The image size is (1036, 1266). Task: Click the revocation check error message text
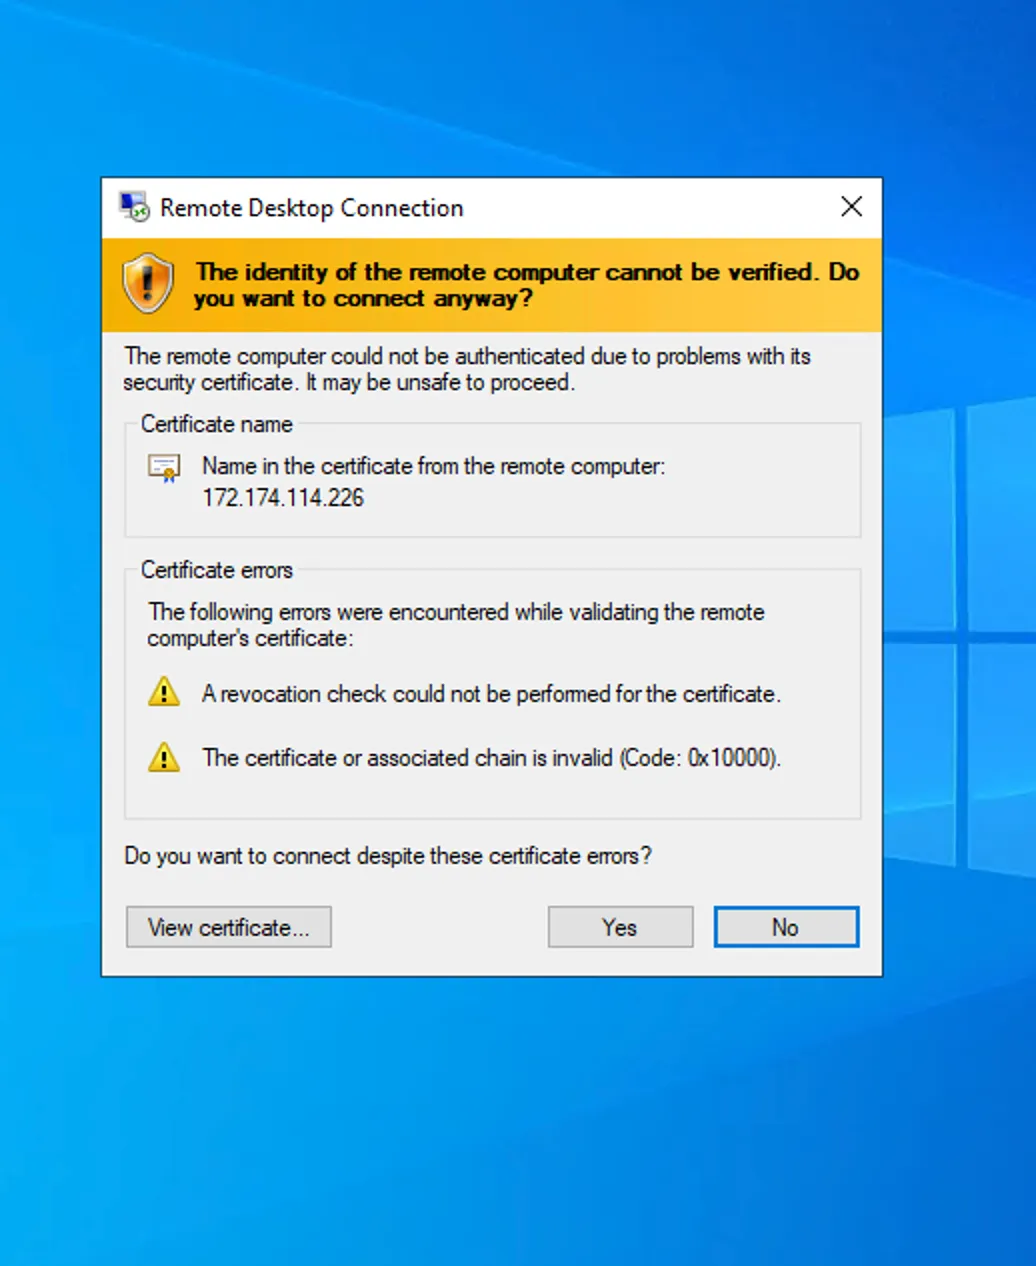[x=491, y=694]
